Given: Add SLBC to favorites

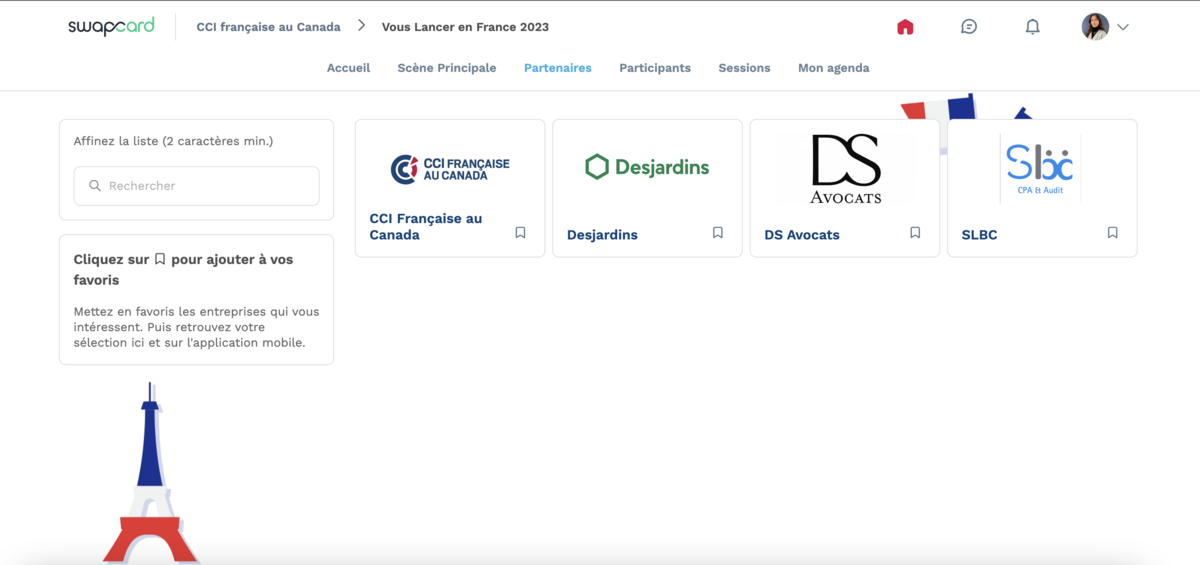Looking at the screenshot, I should tap(1112, 233).
